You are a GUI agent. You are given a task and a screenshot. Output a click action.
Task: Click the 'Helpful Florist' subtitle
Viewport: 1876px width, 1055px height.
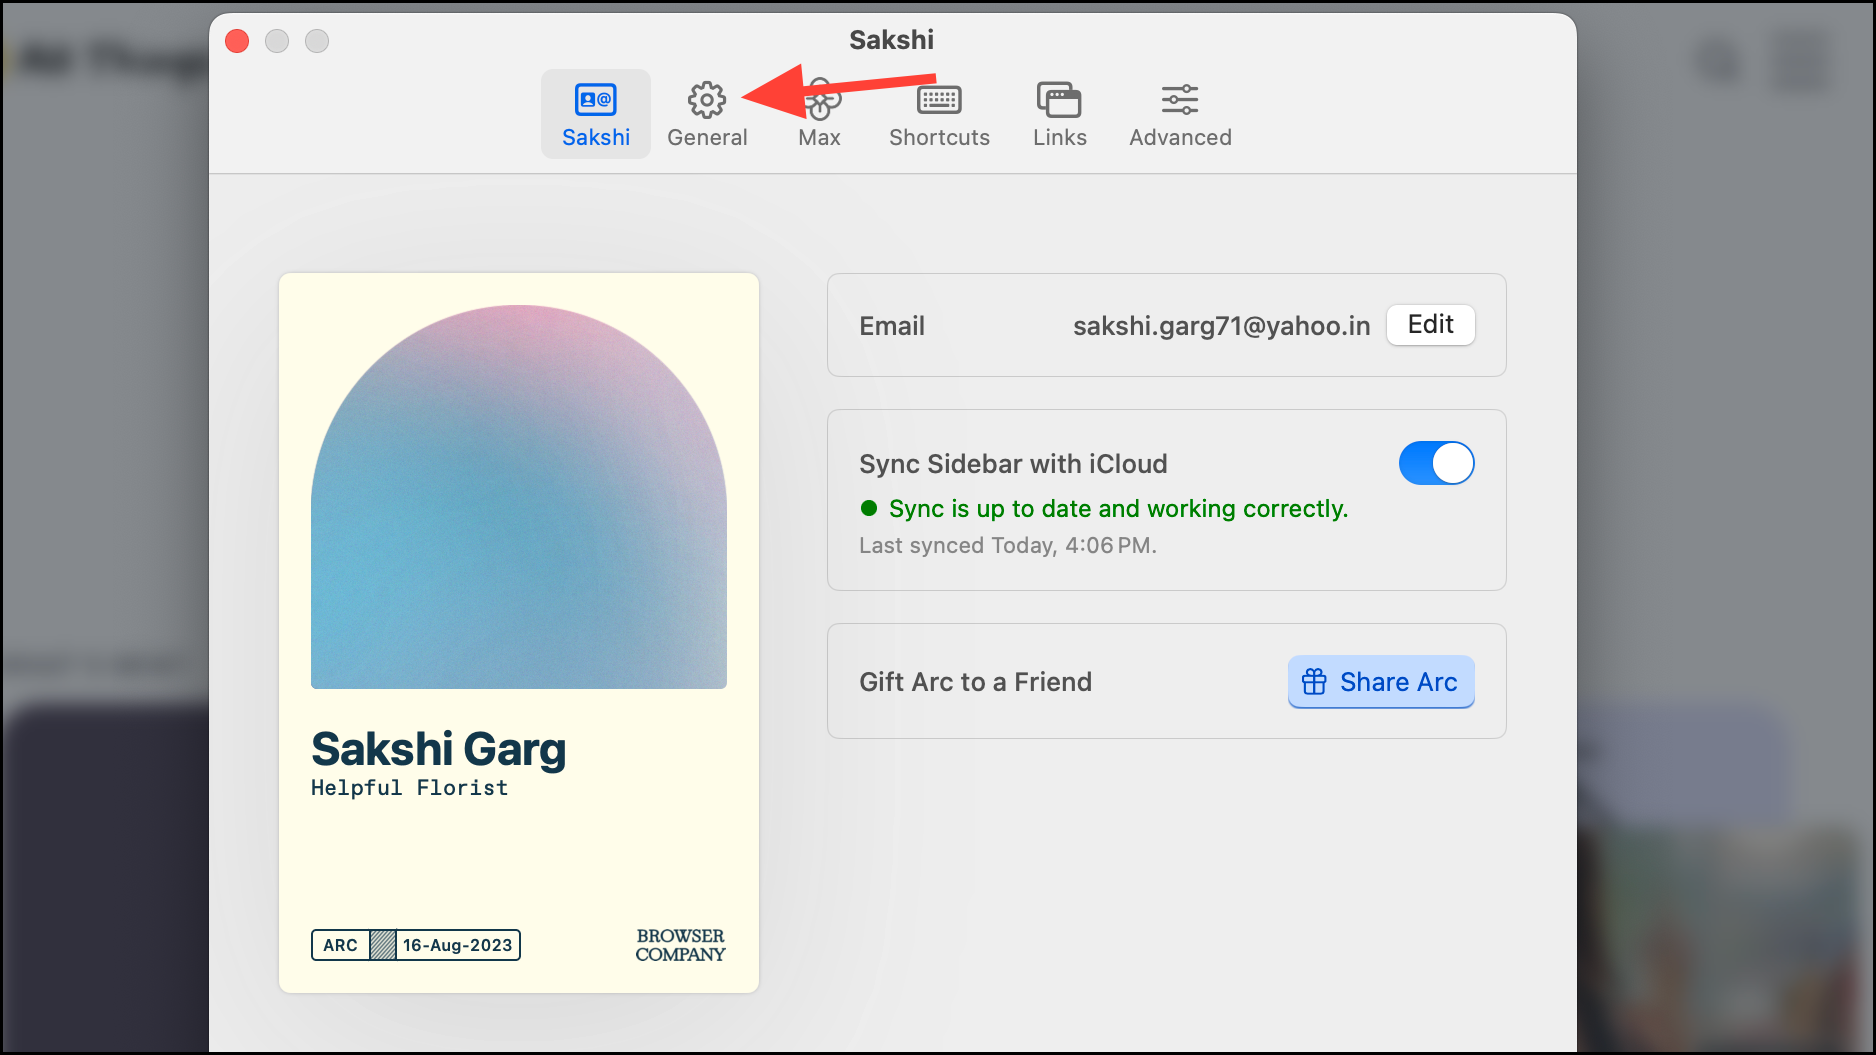[x=410, y=788]
